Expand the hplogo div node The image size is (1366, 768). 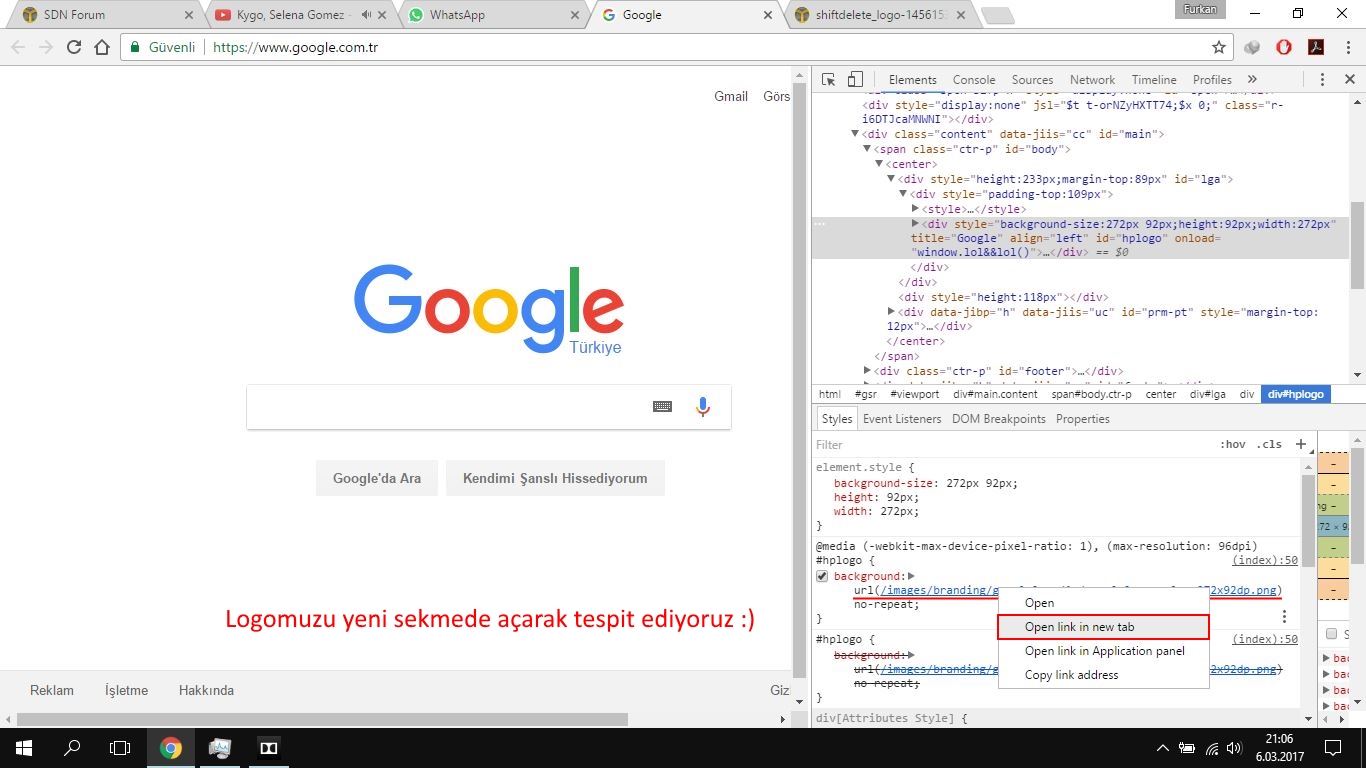915,223
